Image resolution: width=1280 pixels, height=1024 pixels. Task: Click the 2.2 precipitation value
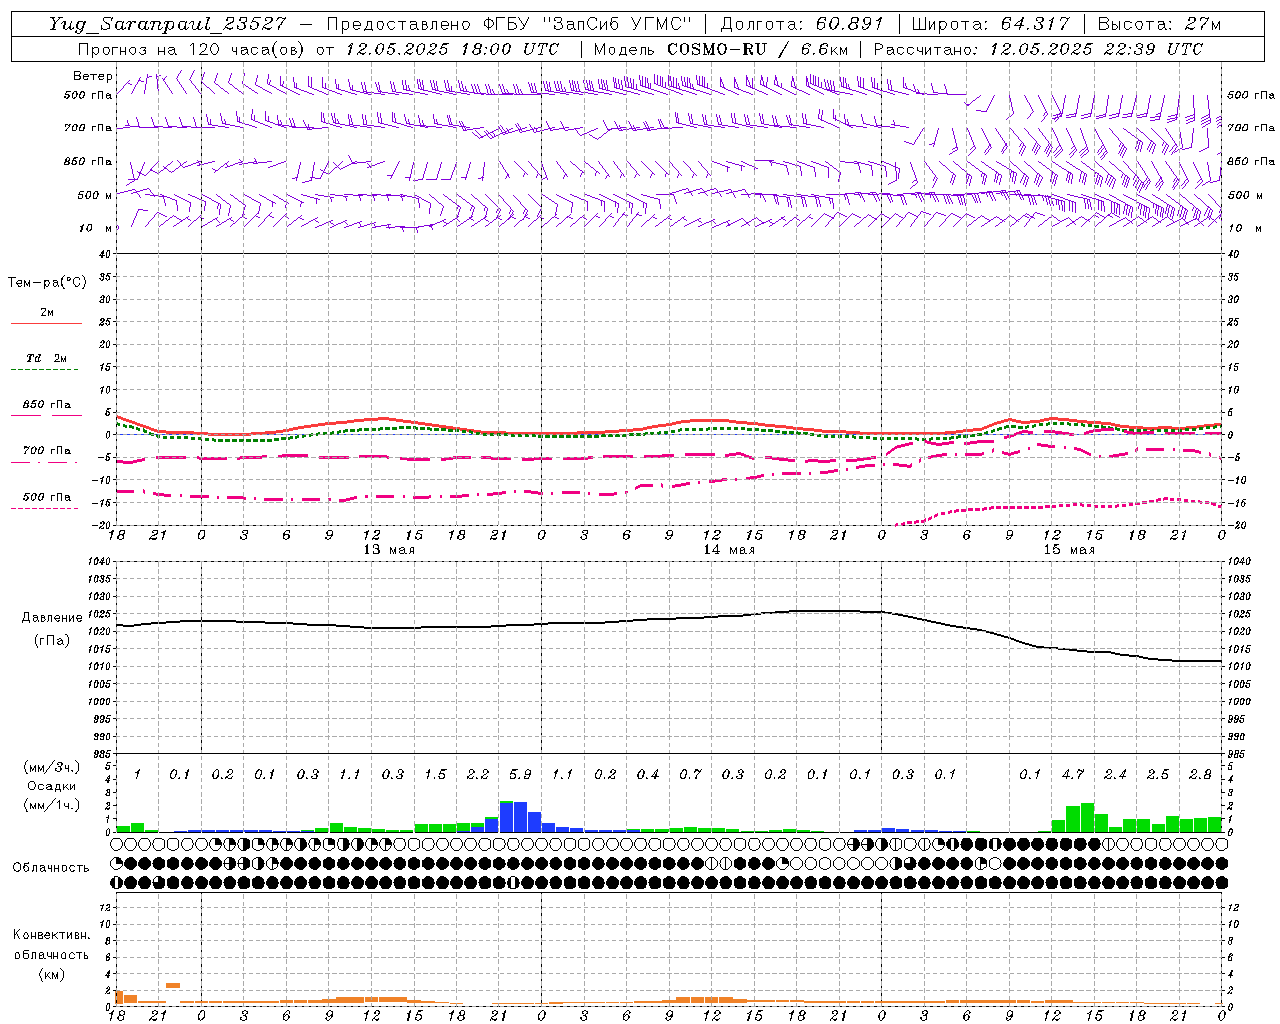coord(478,774)
